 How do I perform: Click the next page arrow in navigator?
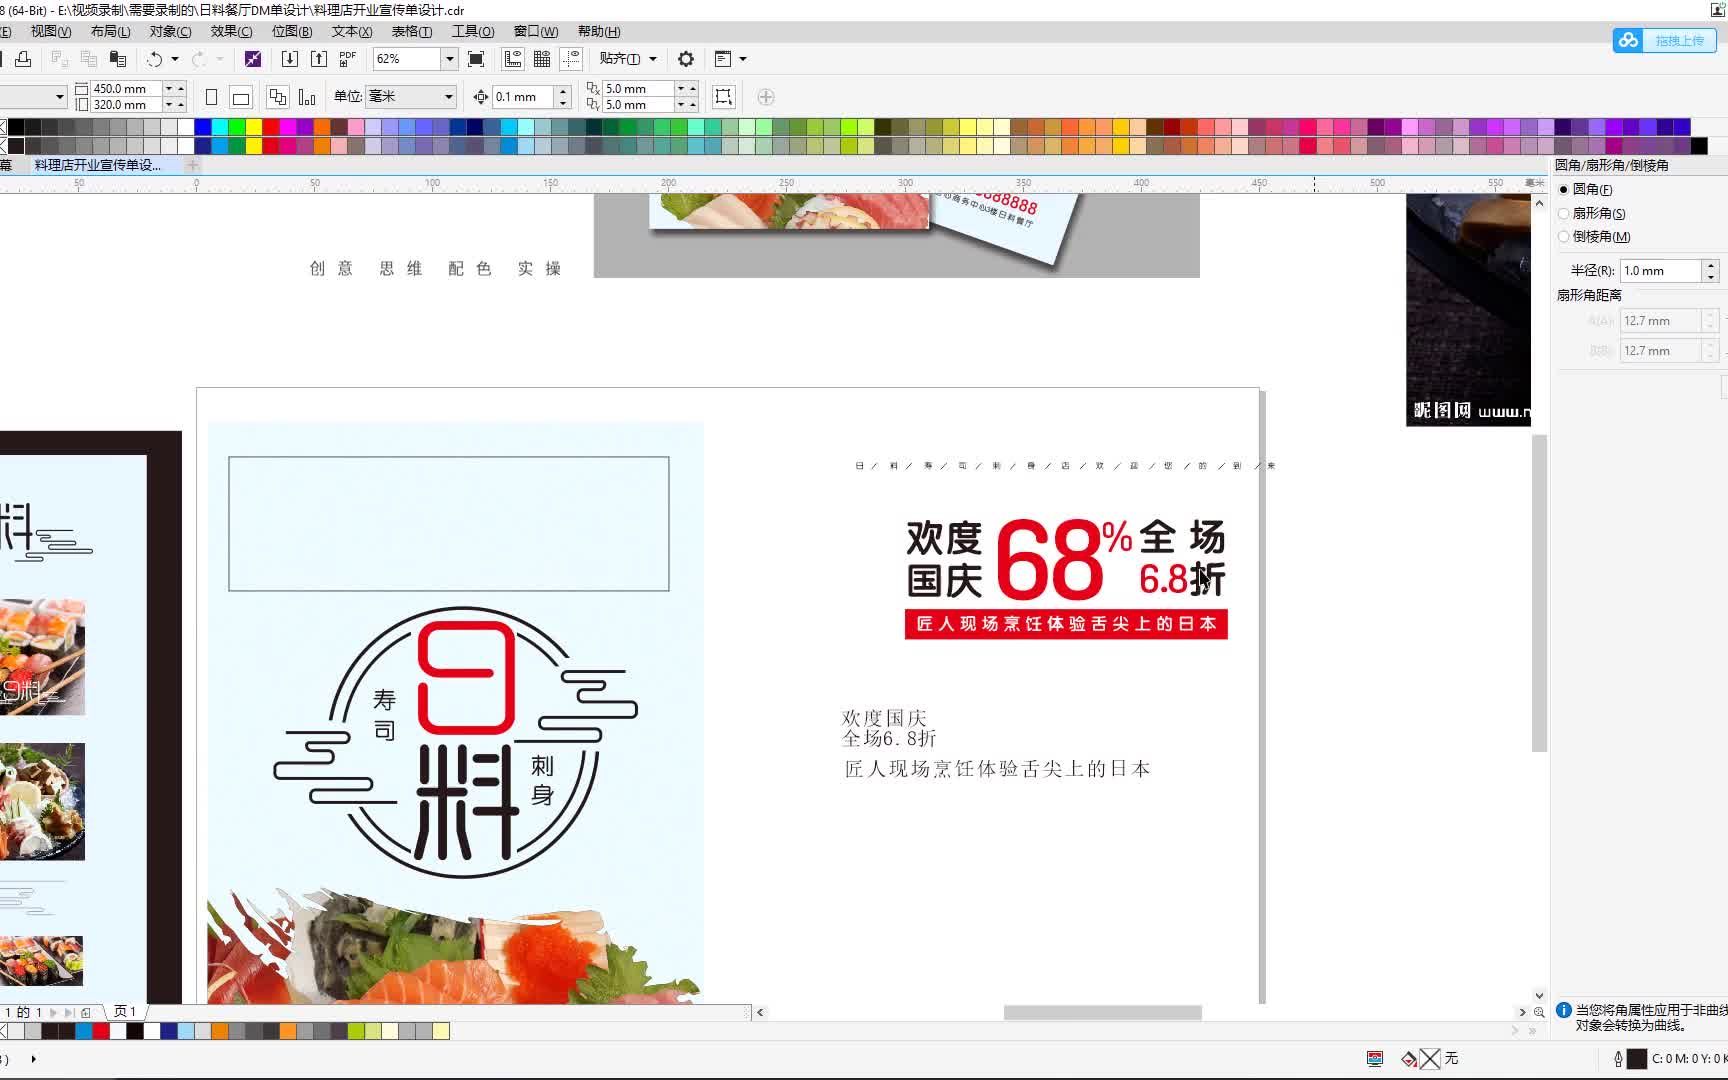(x=54, y=1012)
